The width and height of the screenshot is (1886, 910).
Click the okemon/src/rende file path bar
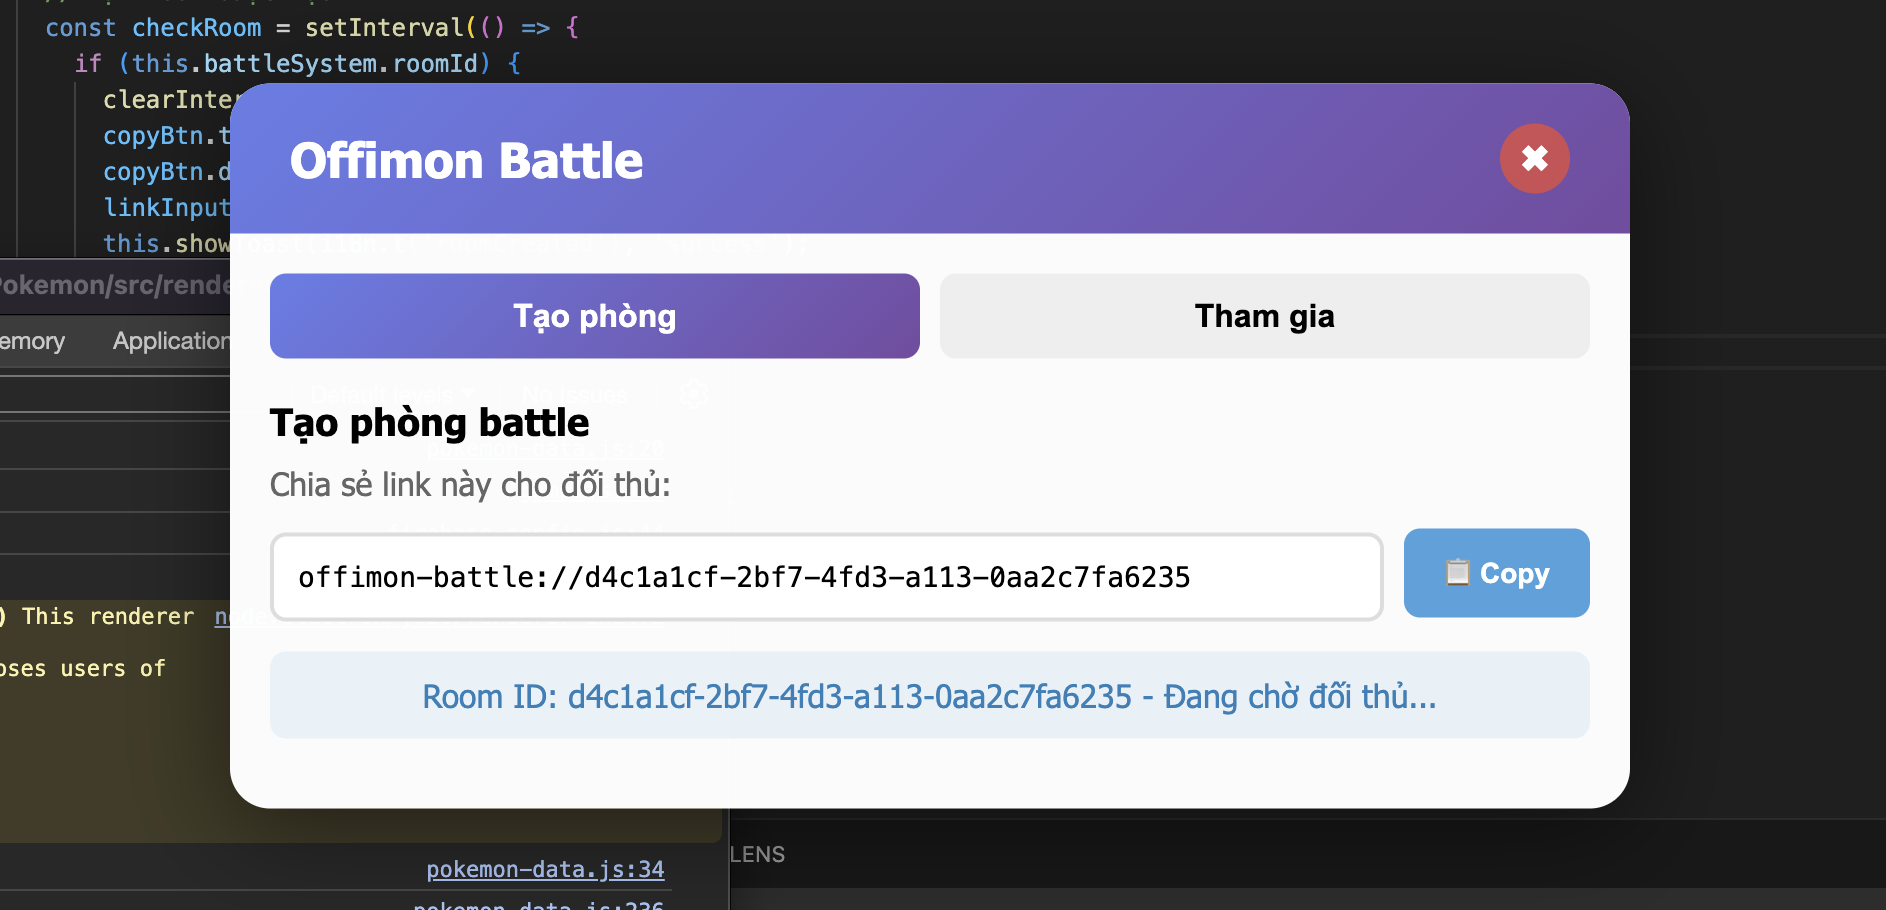pyautogui.click(x=115, y=285)
